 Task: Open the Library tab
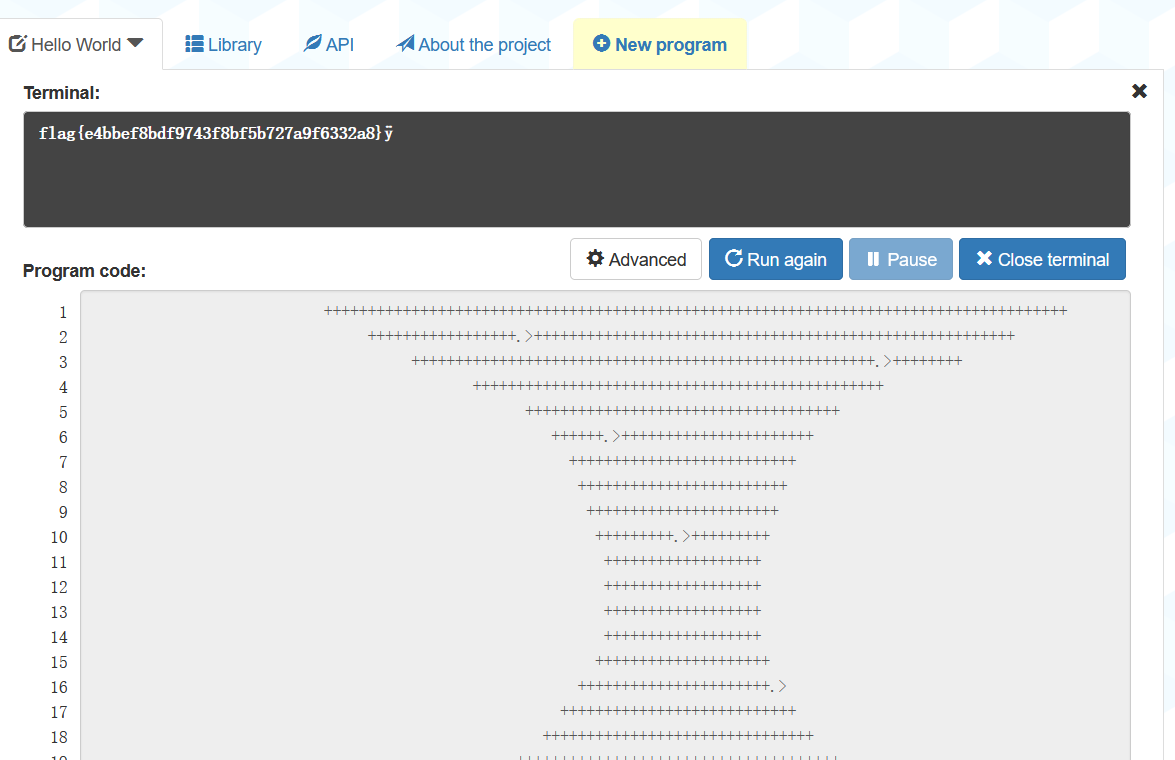coord(223,44)
